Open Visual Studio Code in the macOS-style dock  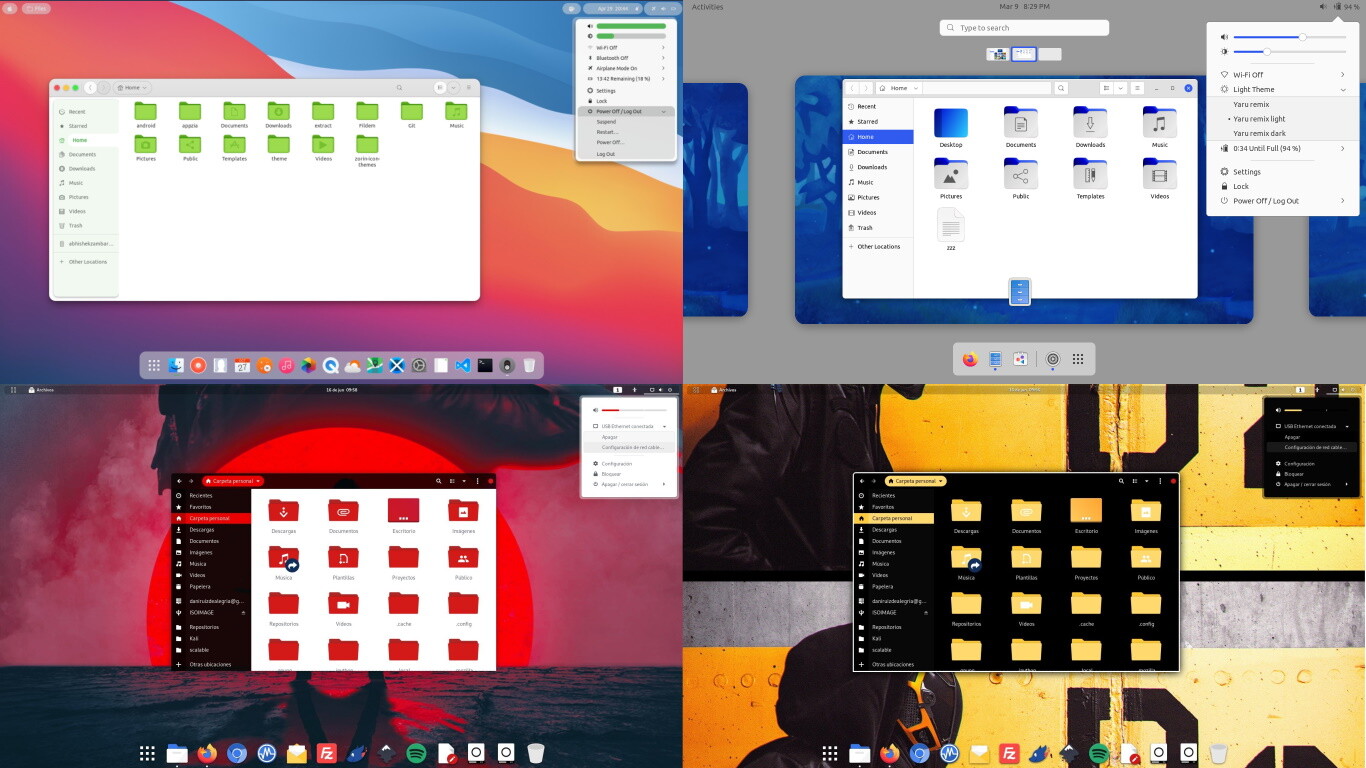pyautogui.click(x=462, y=366)
